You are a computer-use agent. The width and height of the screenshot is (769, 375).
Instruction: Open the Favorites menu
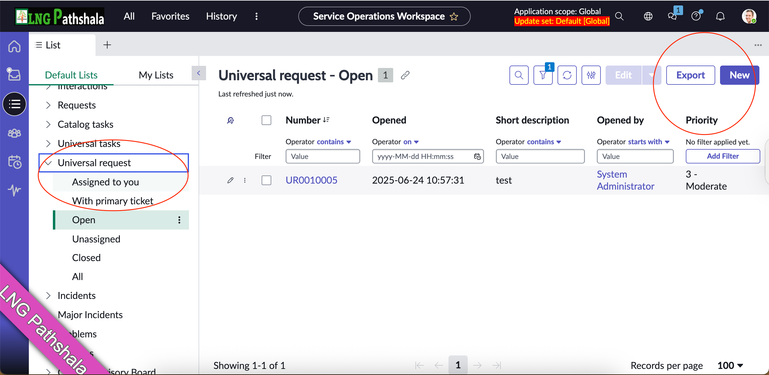[x=170, y=16]
